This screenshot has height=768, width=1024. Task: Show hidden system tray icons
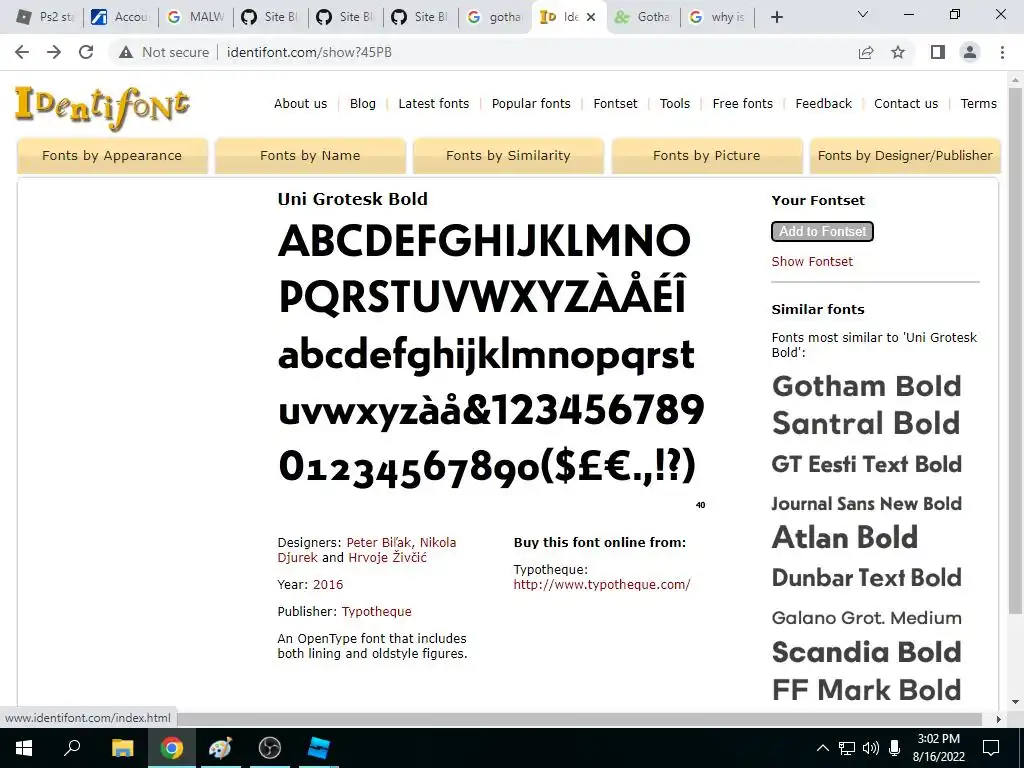pos(823,748)
